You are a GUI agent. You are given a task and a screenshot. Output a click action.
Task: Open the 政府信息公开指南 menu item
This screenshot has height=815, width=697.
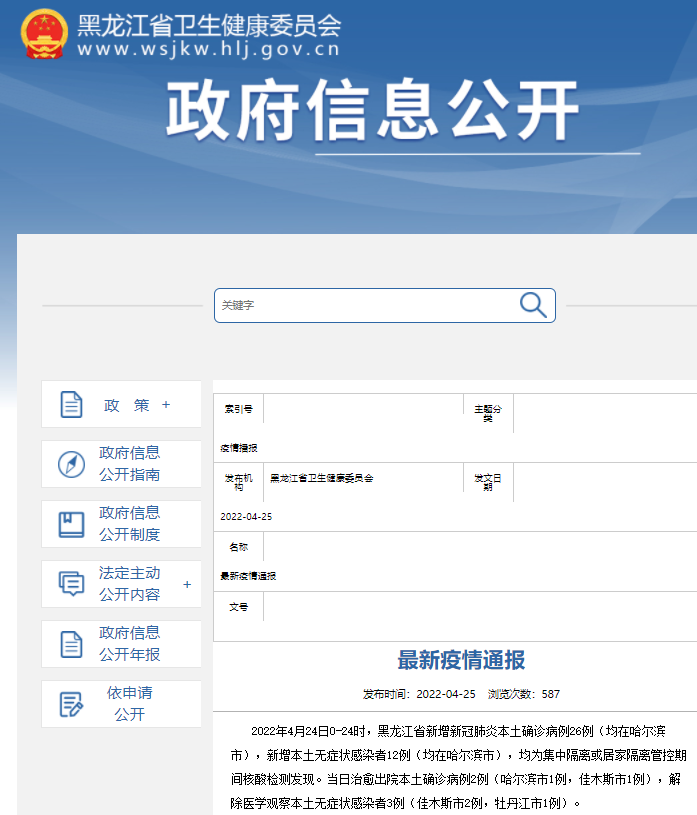129,464
